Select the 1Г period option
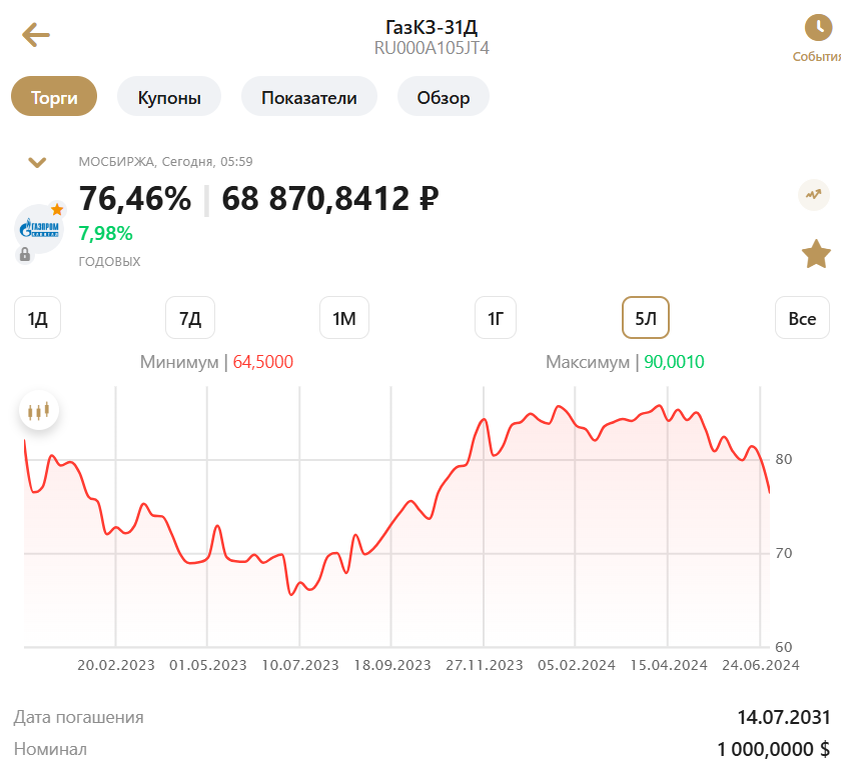 [495, 317]
